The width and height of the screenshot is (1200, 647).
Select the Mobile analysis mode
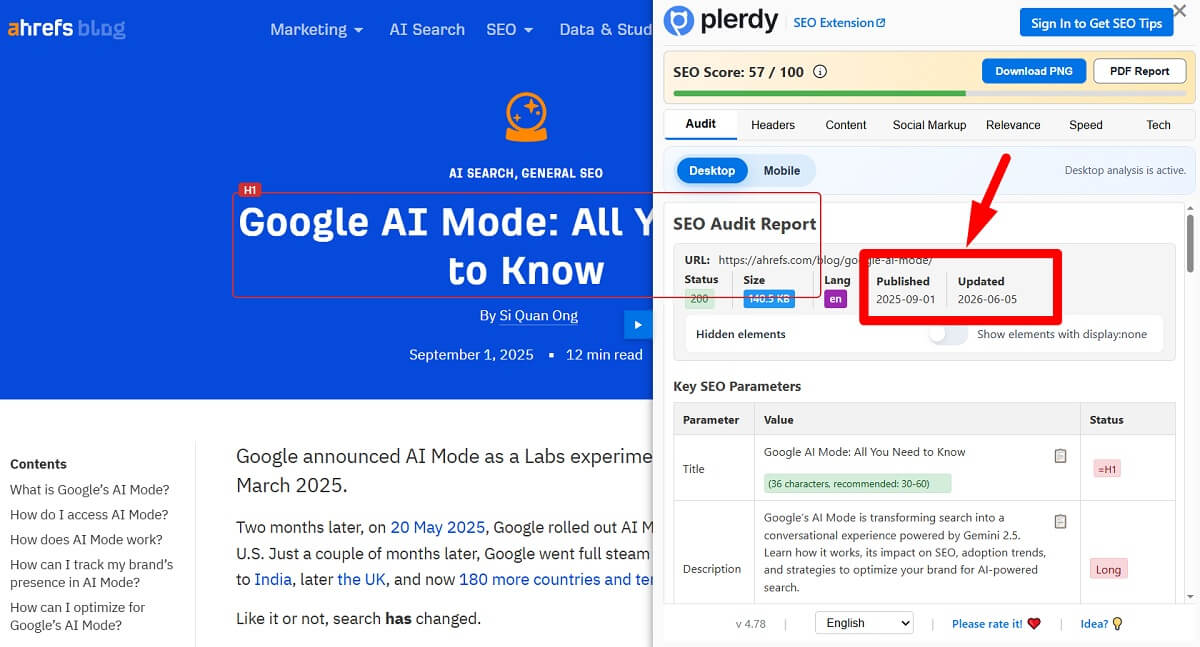point(781,170)
